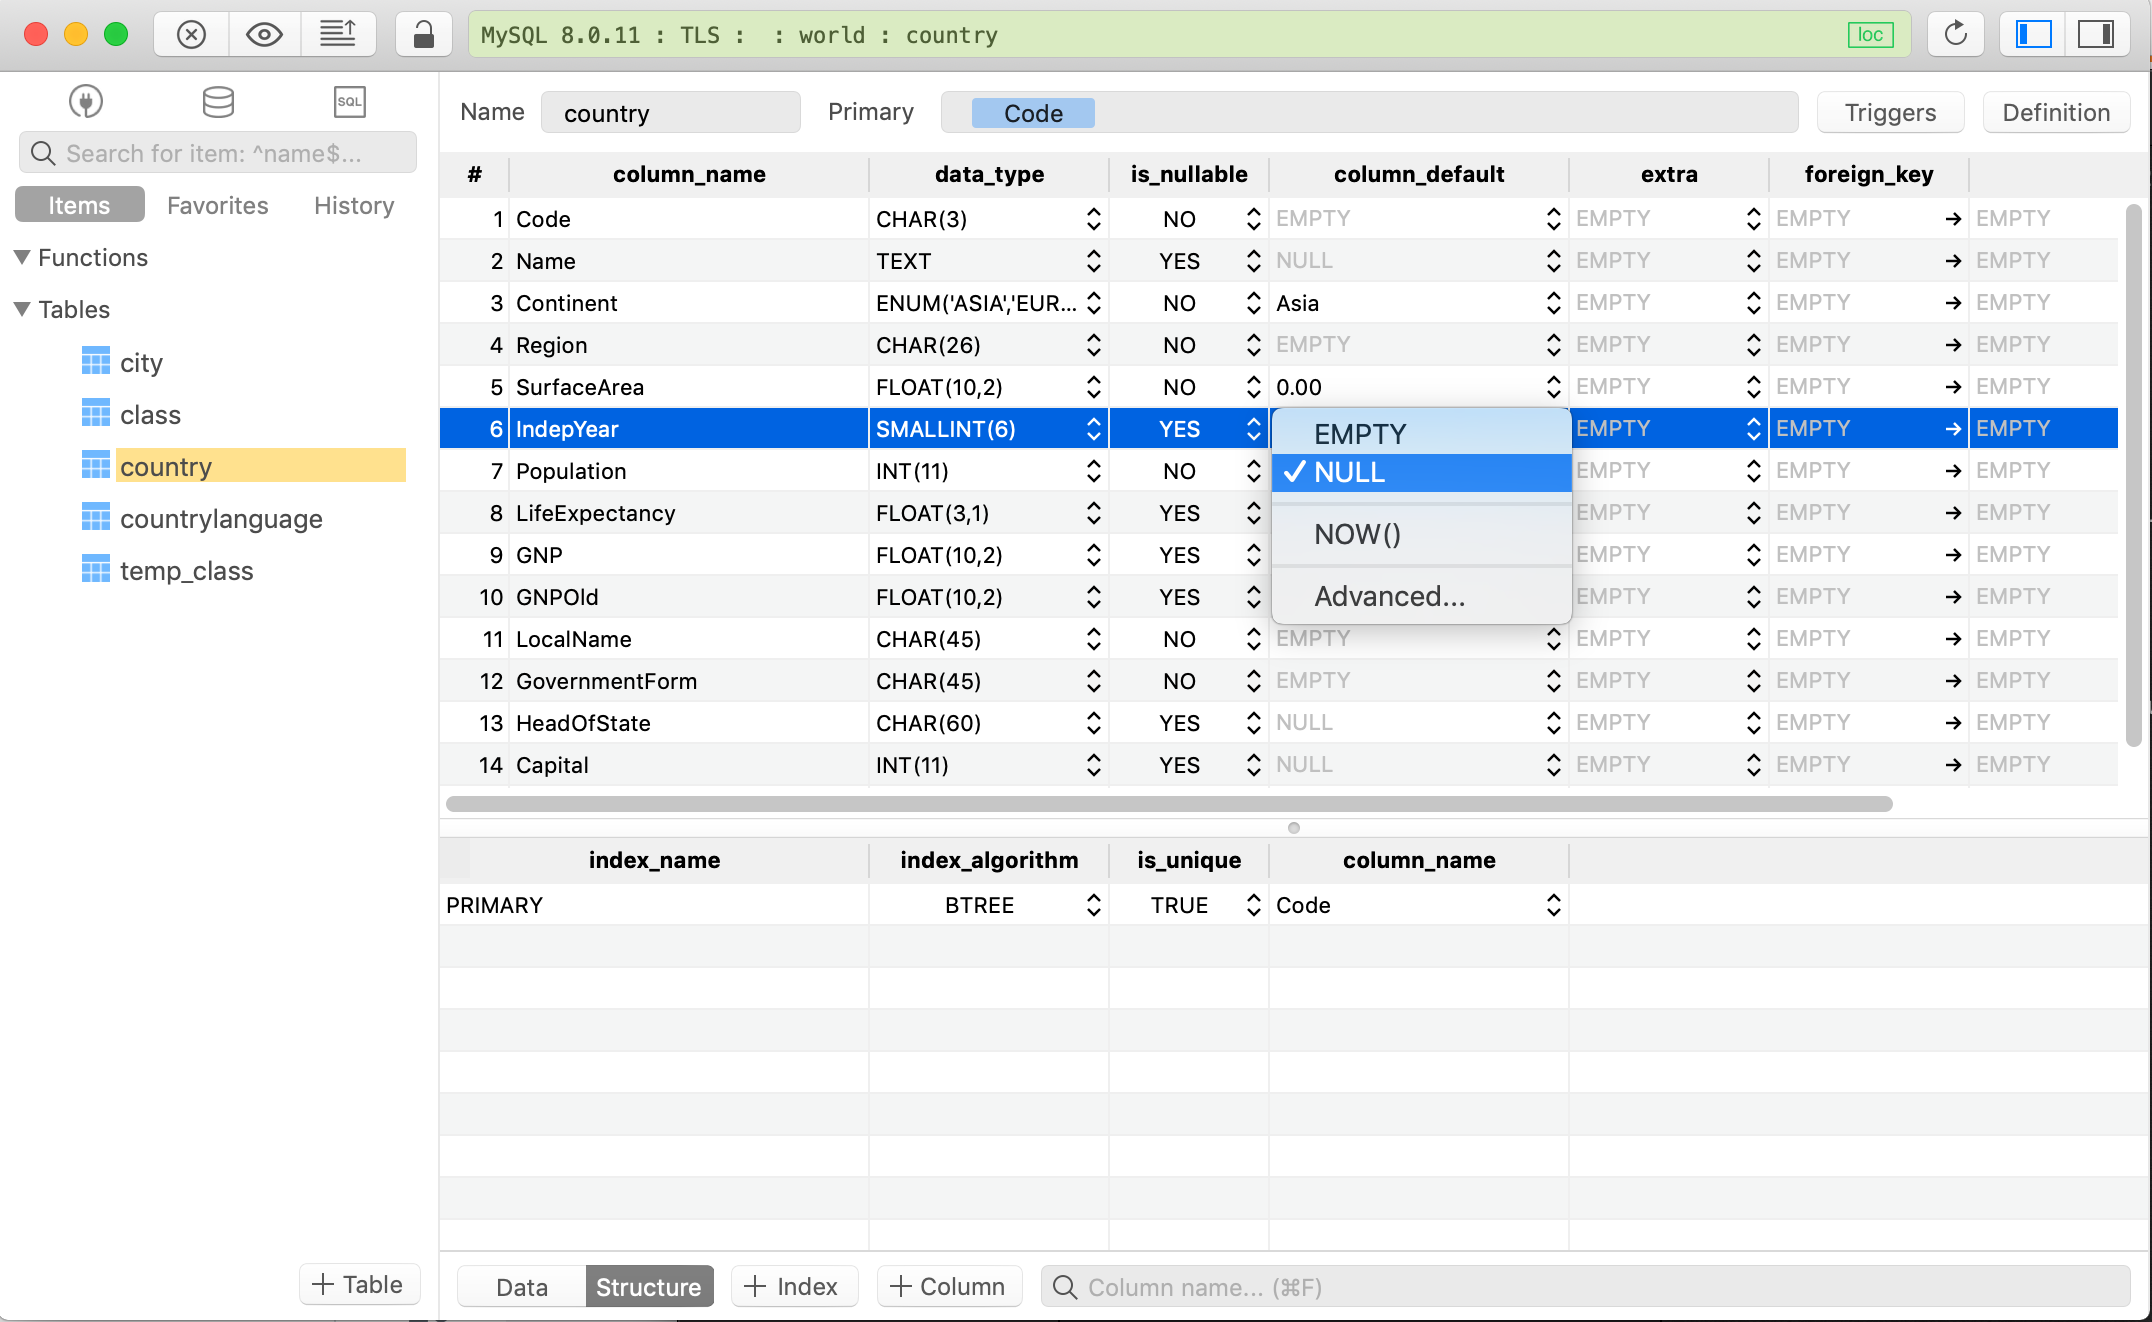Viewport: 2152px width, 1322px height.
Task: Select NOW() from the column default menu
Action: 1357,535
